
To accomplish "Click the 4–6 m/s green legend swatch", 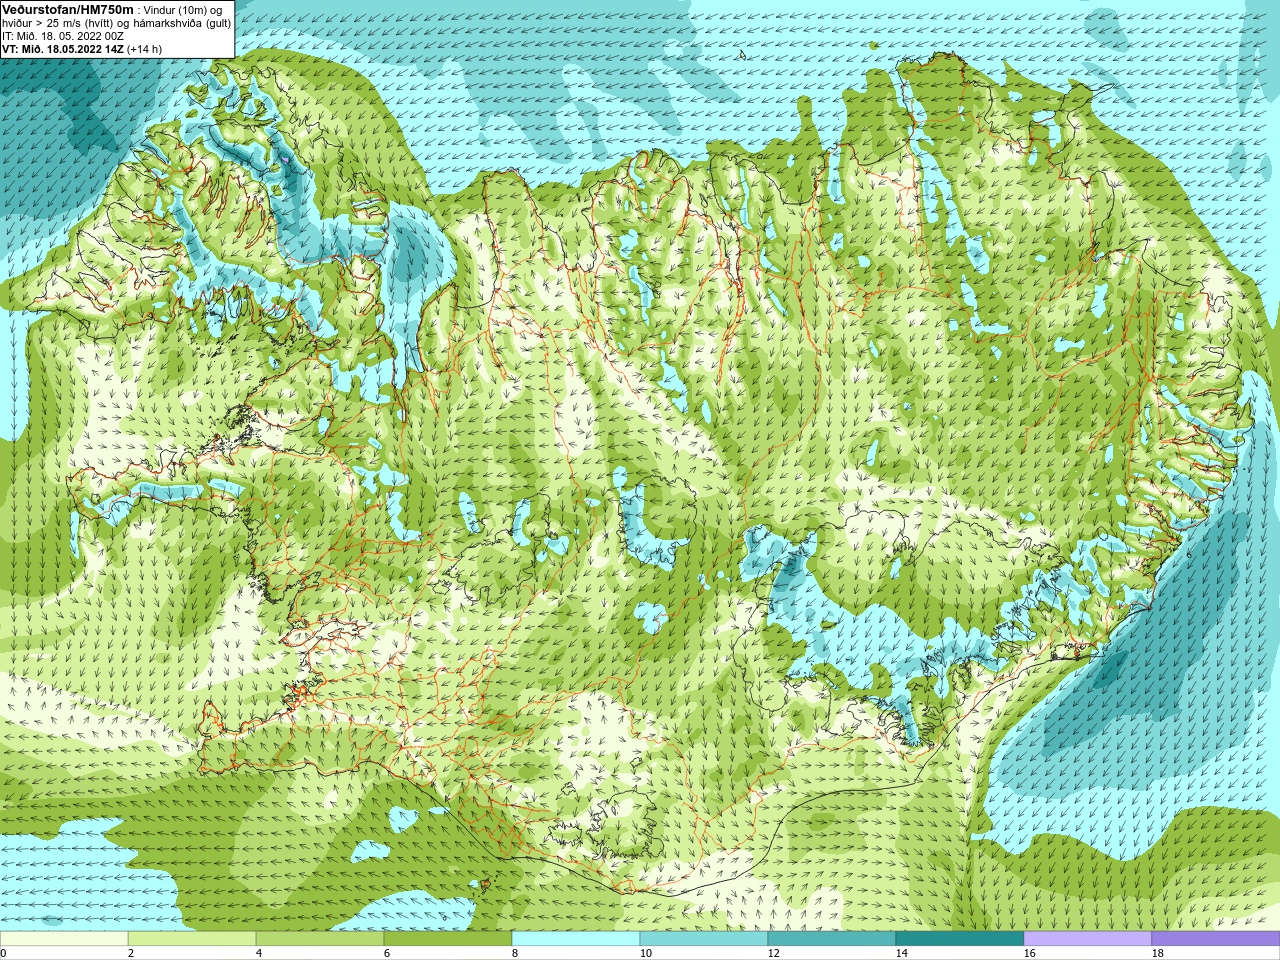I will pyautogui.click(x=320, y=939).
